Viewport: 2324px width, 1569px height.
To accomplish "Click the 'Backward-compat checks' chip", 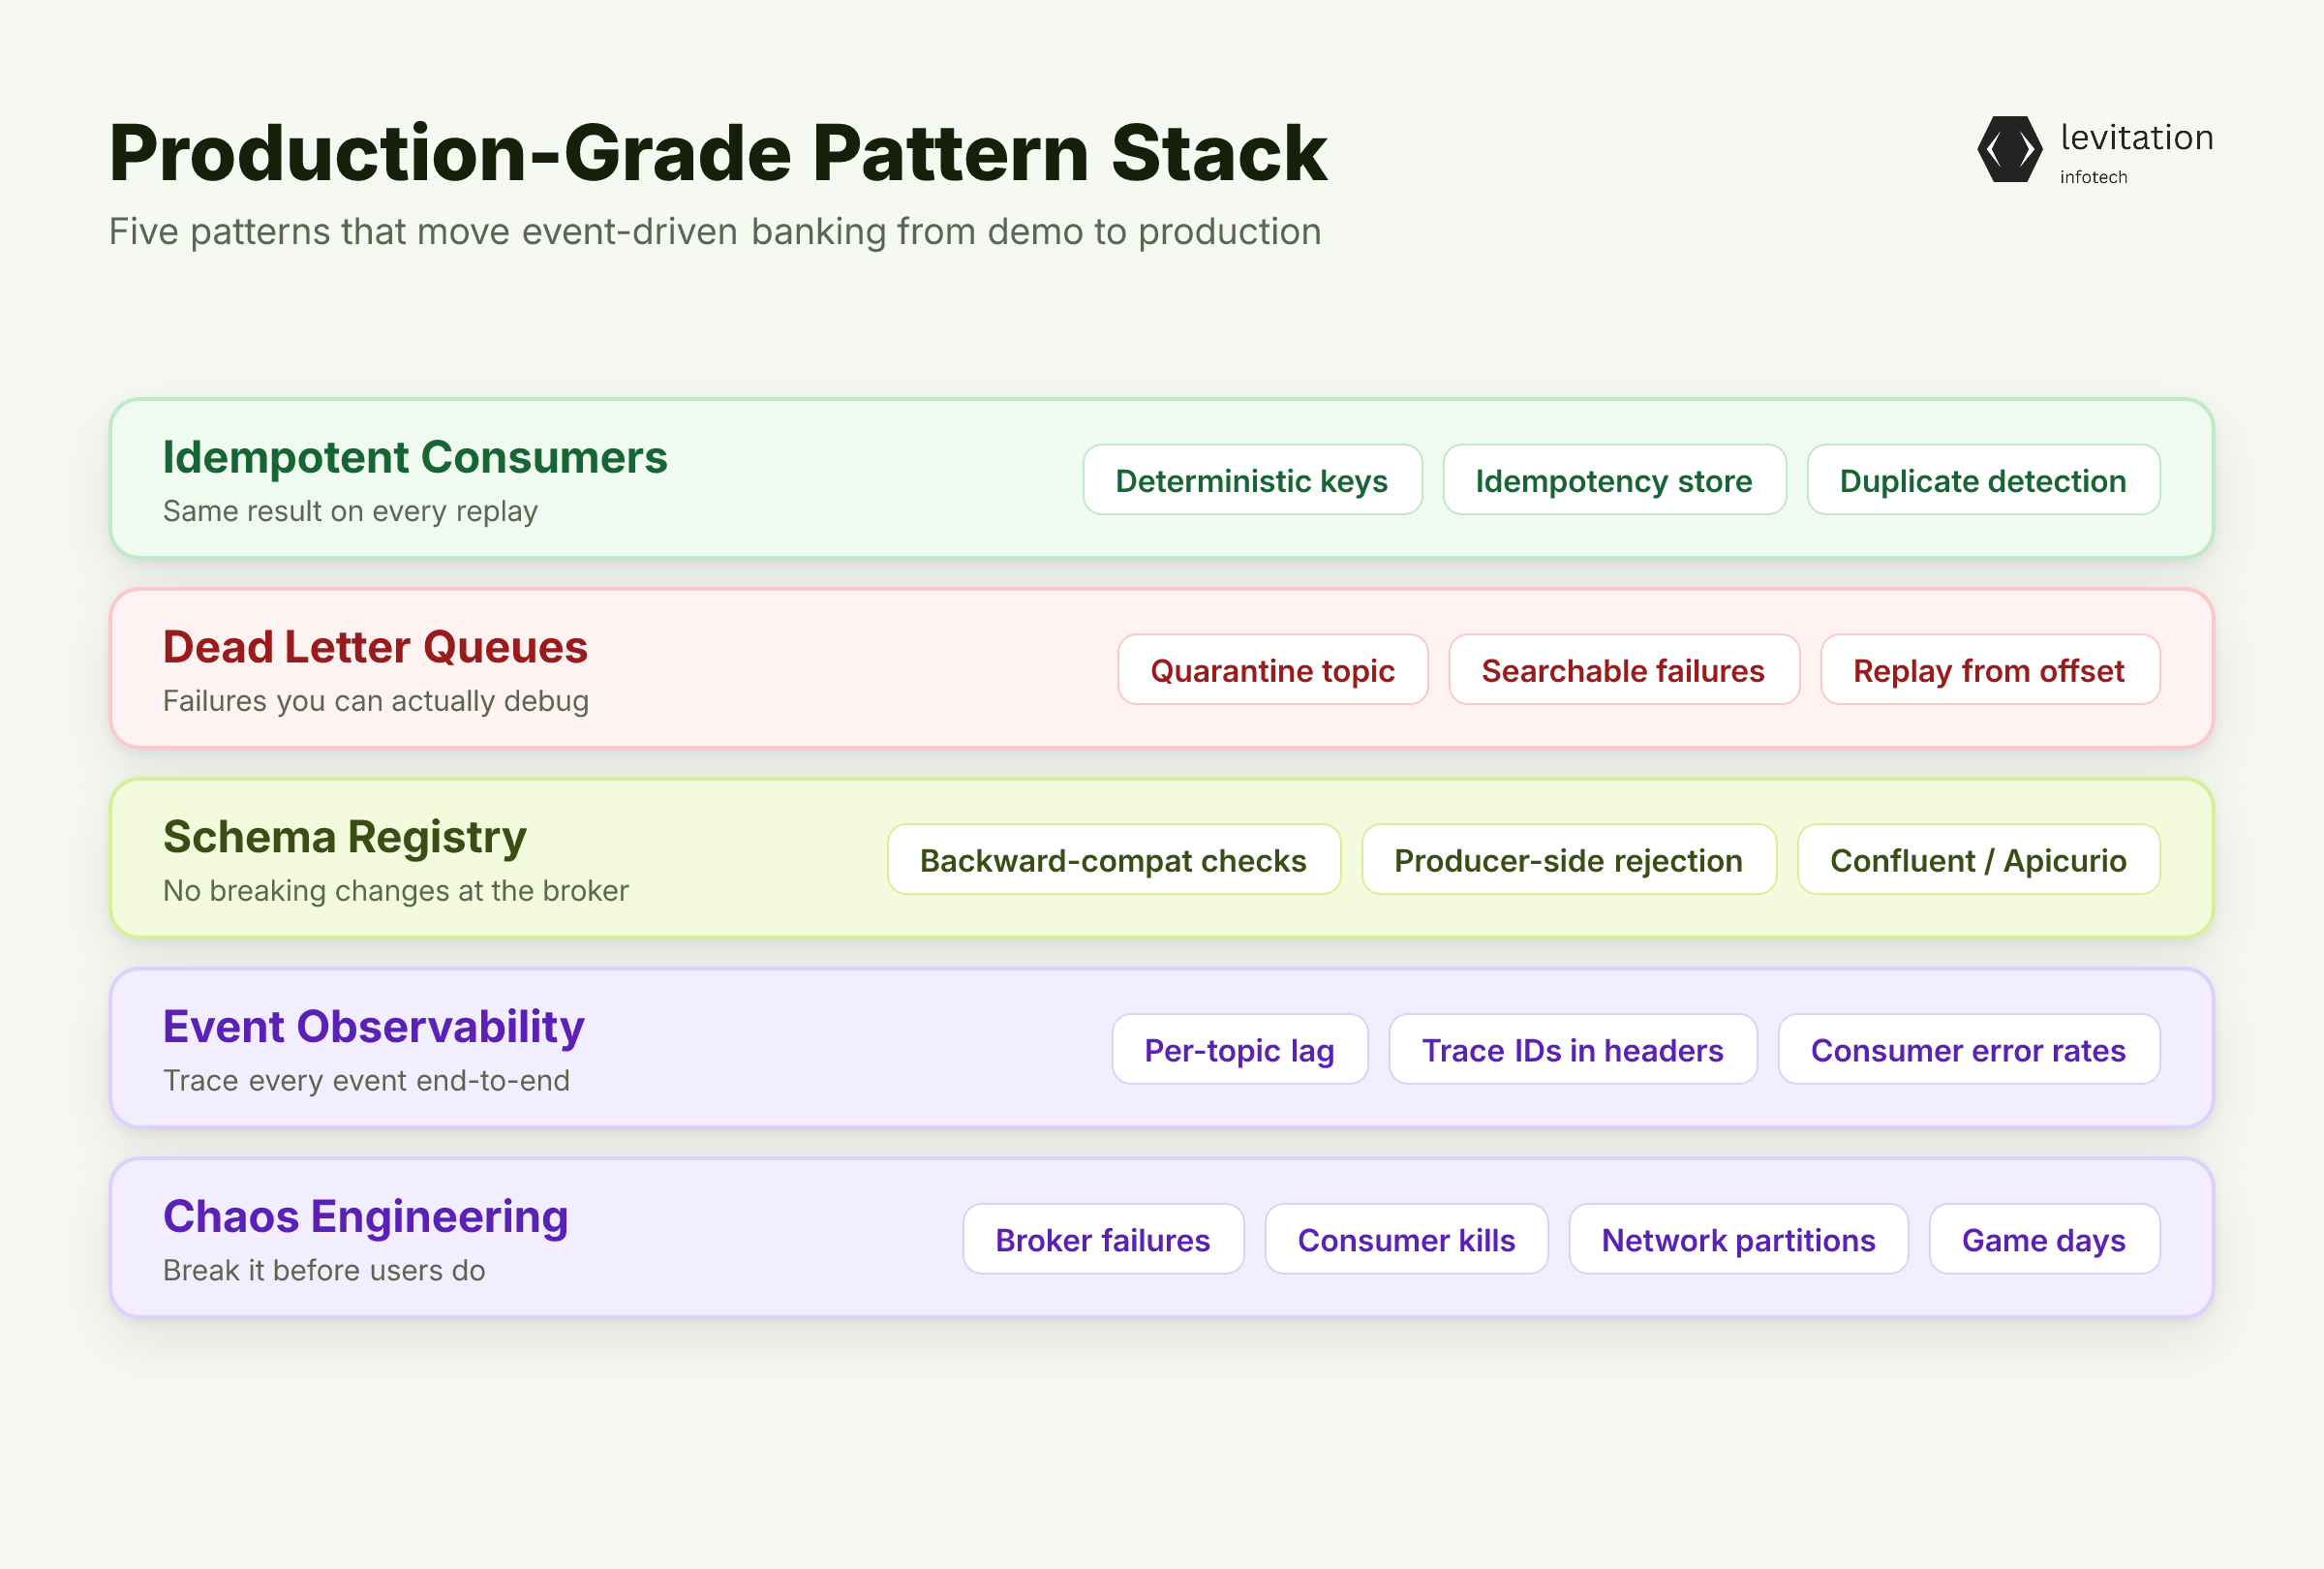I will tap(1114, 860).
